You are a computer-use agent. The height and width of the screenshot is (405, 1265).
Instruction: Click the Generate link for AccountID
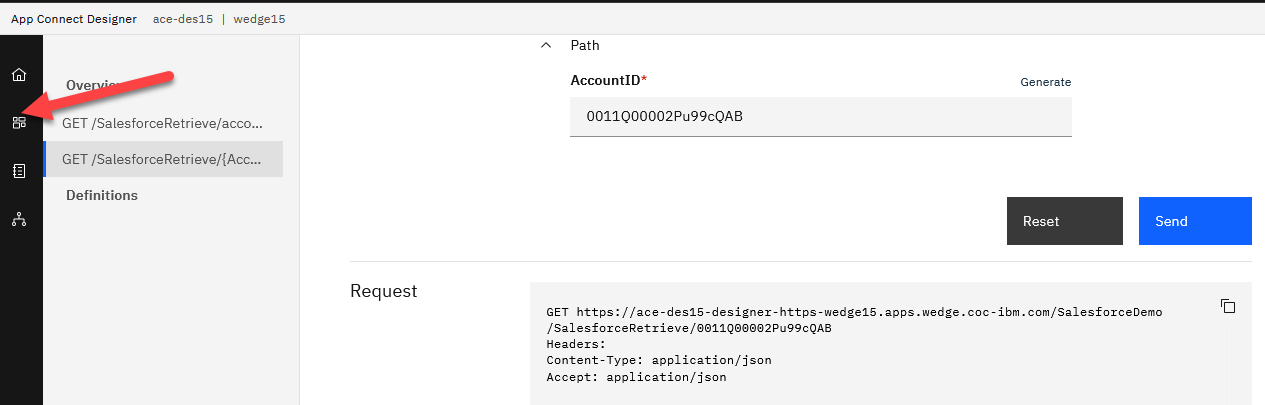coord(1045,82)
